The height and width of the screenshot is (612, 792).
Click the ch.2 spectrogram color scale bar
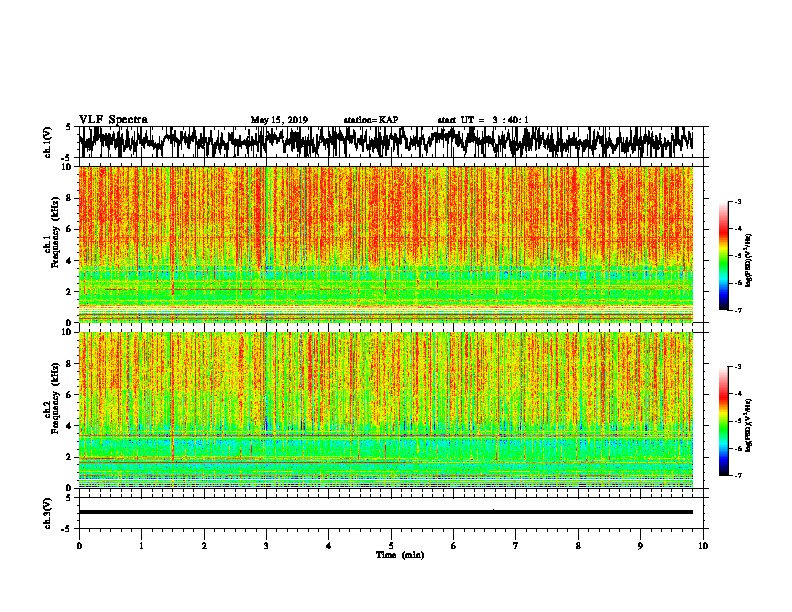tap(724, 421)
